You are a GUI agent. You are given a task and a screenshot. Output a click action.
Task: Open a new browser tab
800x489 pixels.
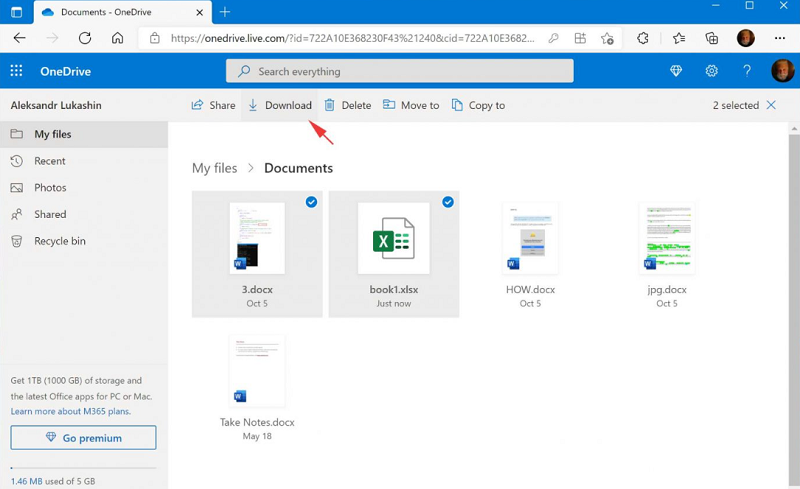pos(225,12)
